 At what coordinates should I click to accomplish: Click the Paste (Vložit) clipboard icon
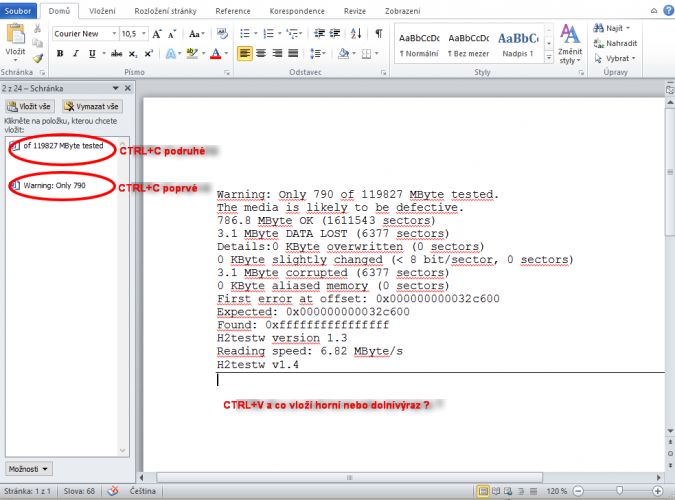click(15, 35)
